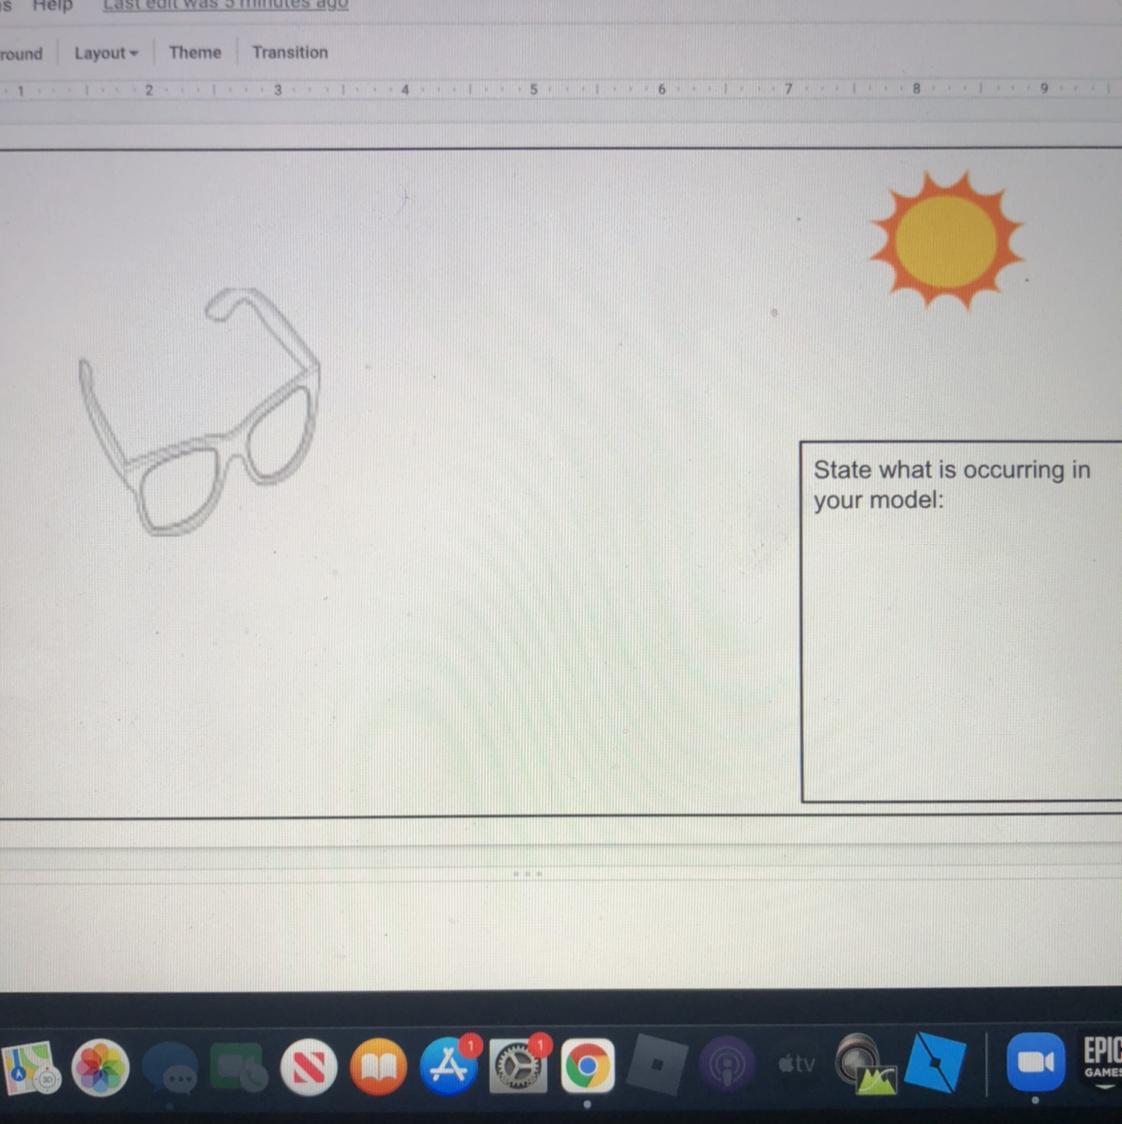Launch Epic Games from the dock
The height and width of the screenshot is (1124, 1122).
[1102, 1058]
